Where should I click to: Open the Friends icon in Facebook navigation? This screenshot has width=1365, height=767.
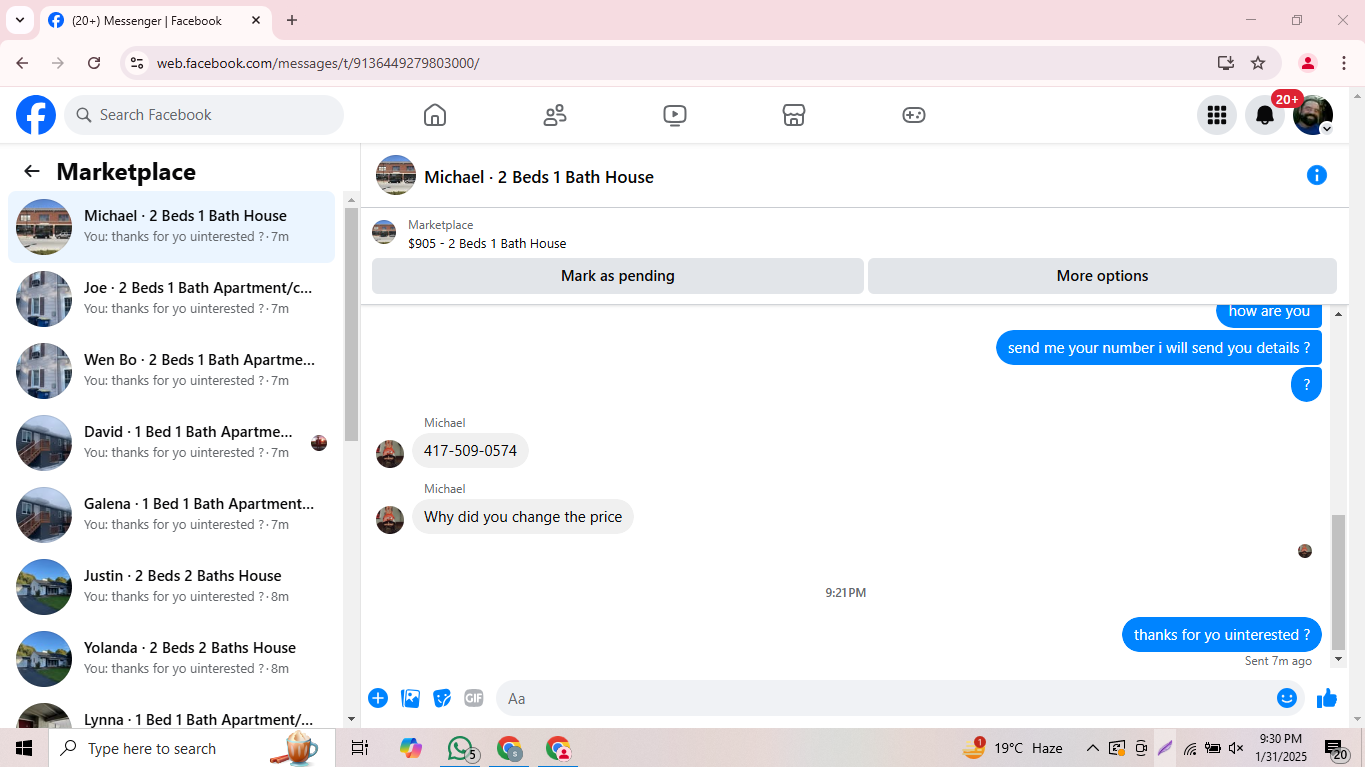(x=554, y=115)
